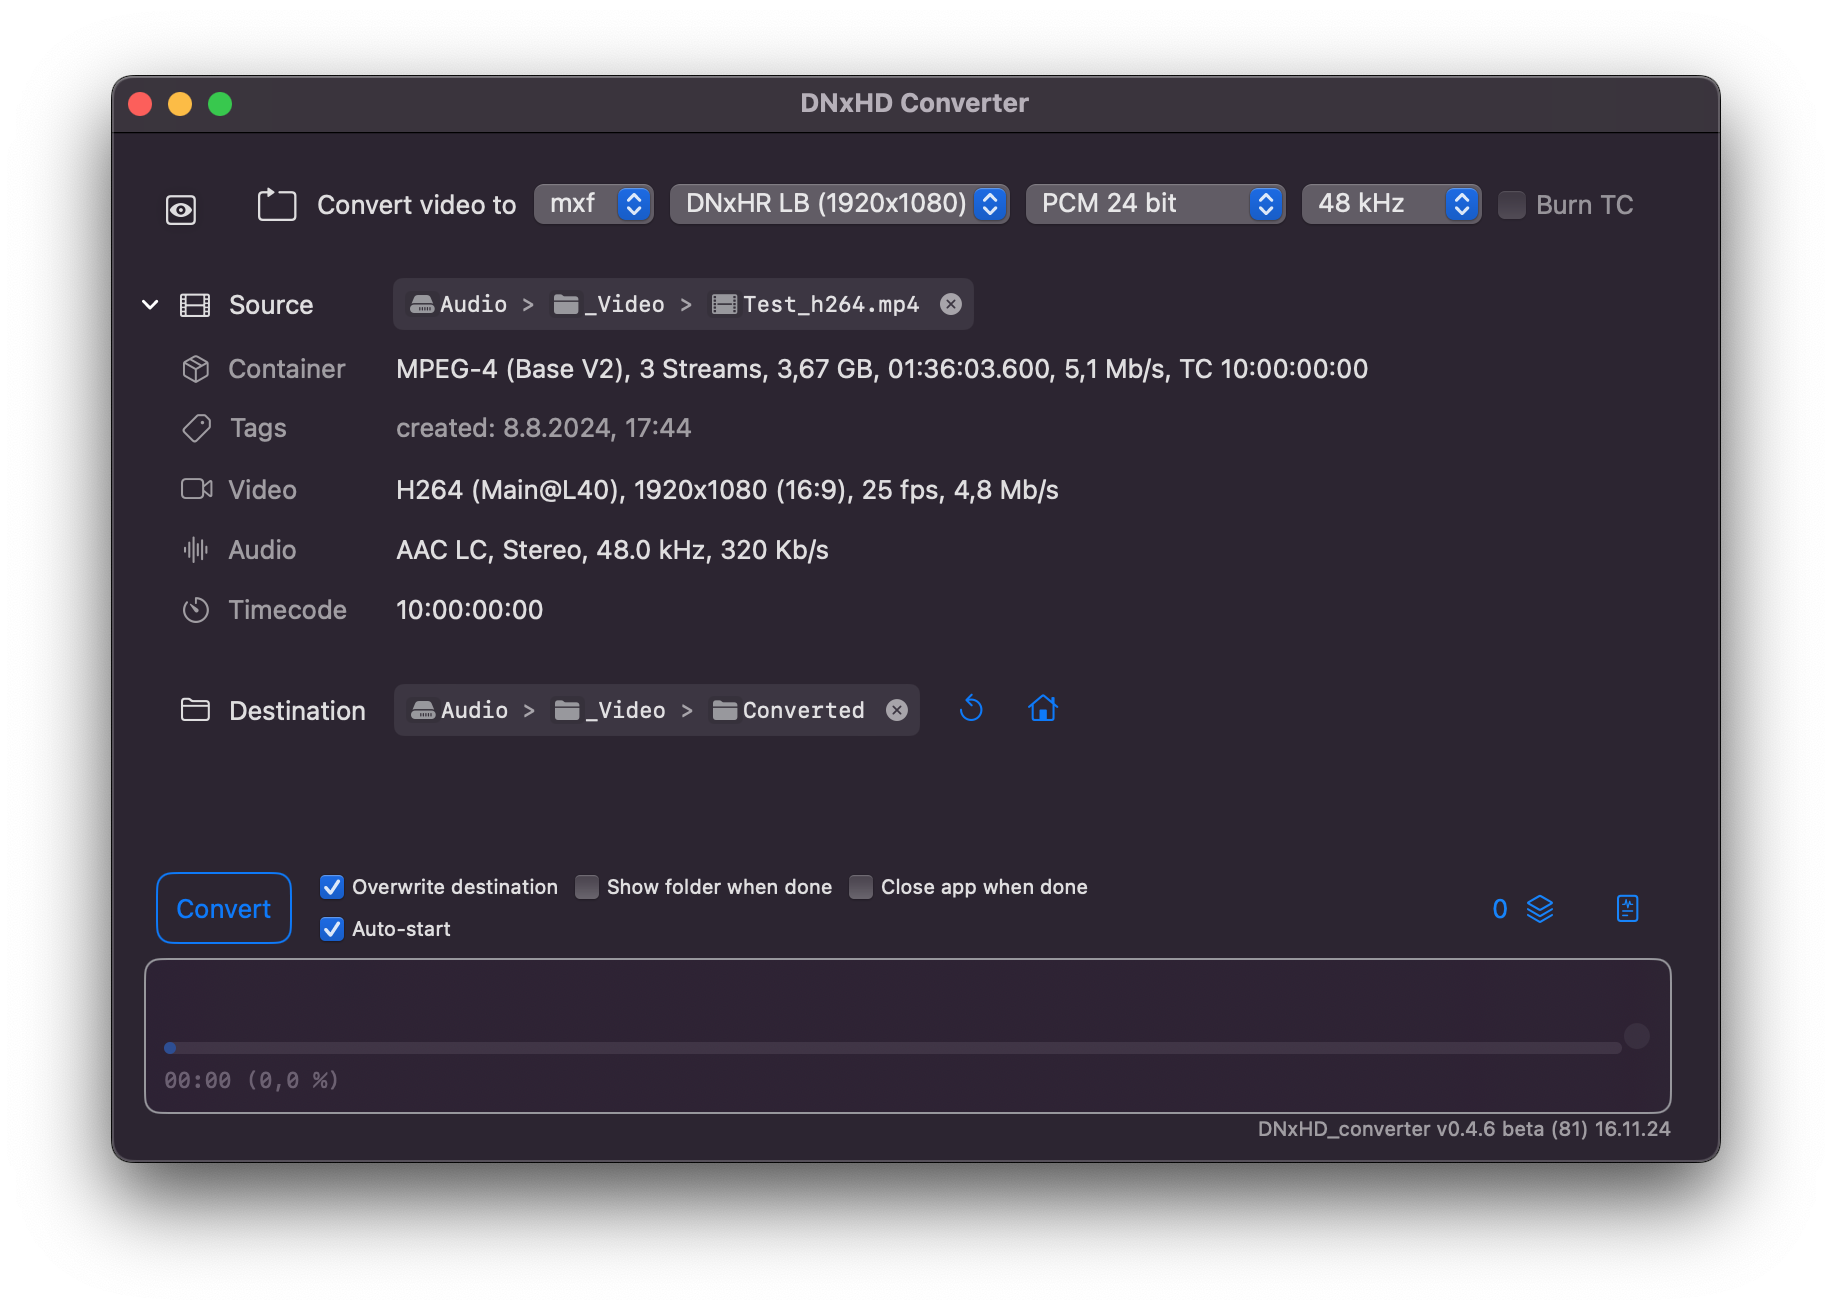Click the open file share icon
1832x1310 pixels.
click(277, 205)
